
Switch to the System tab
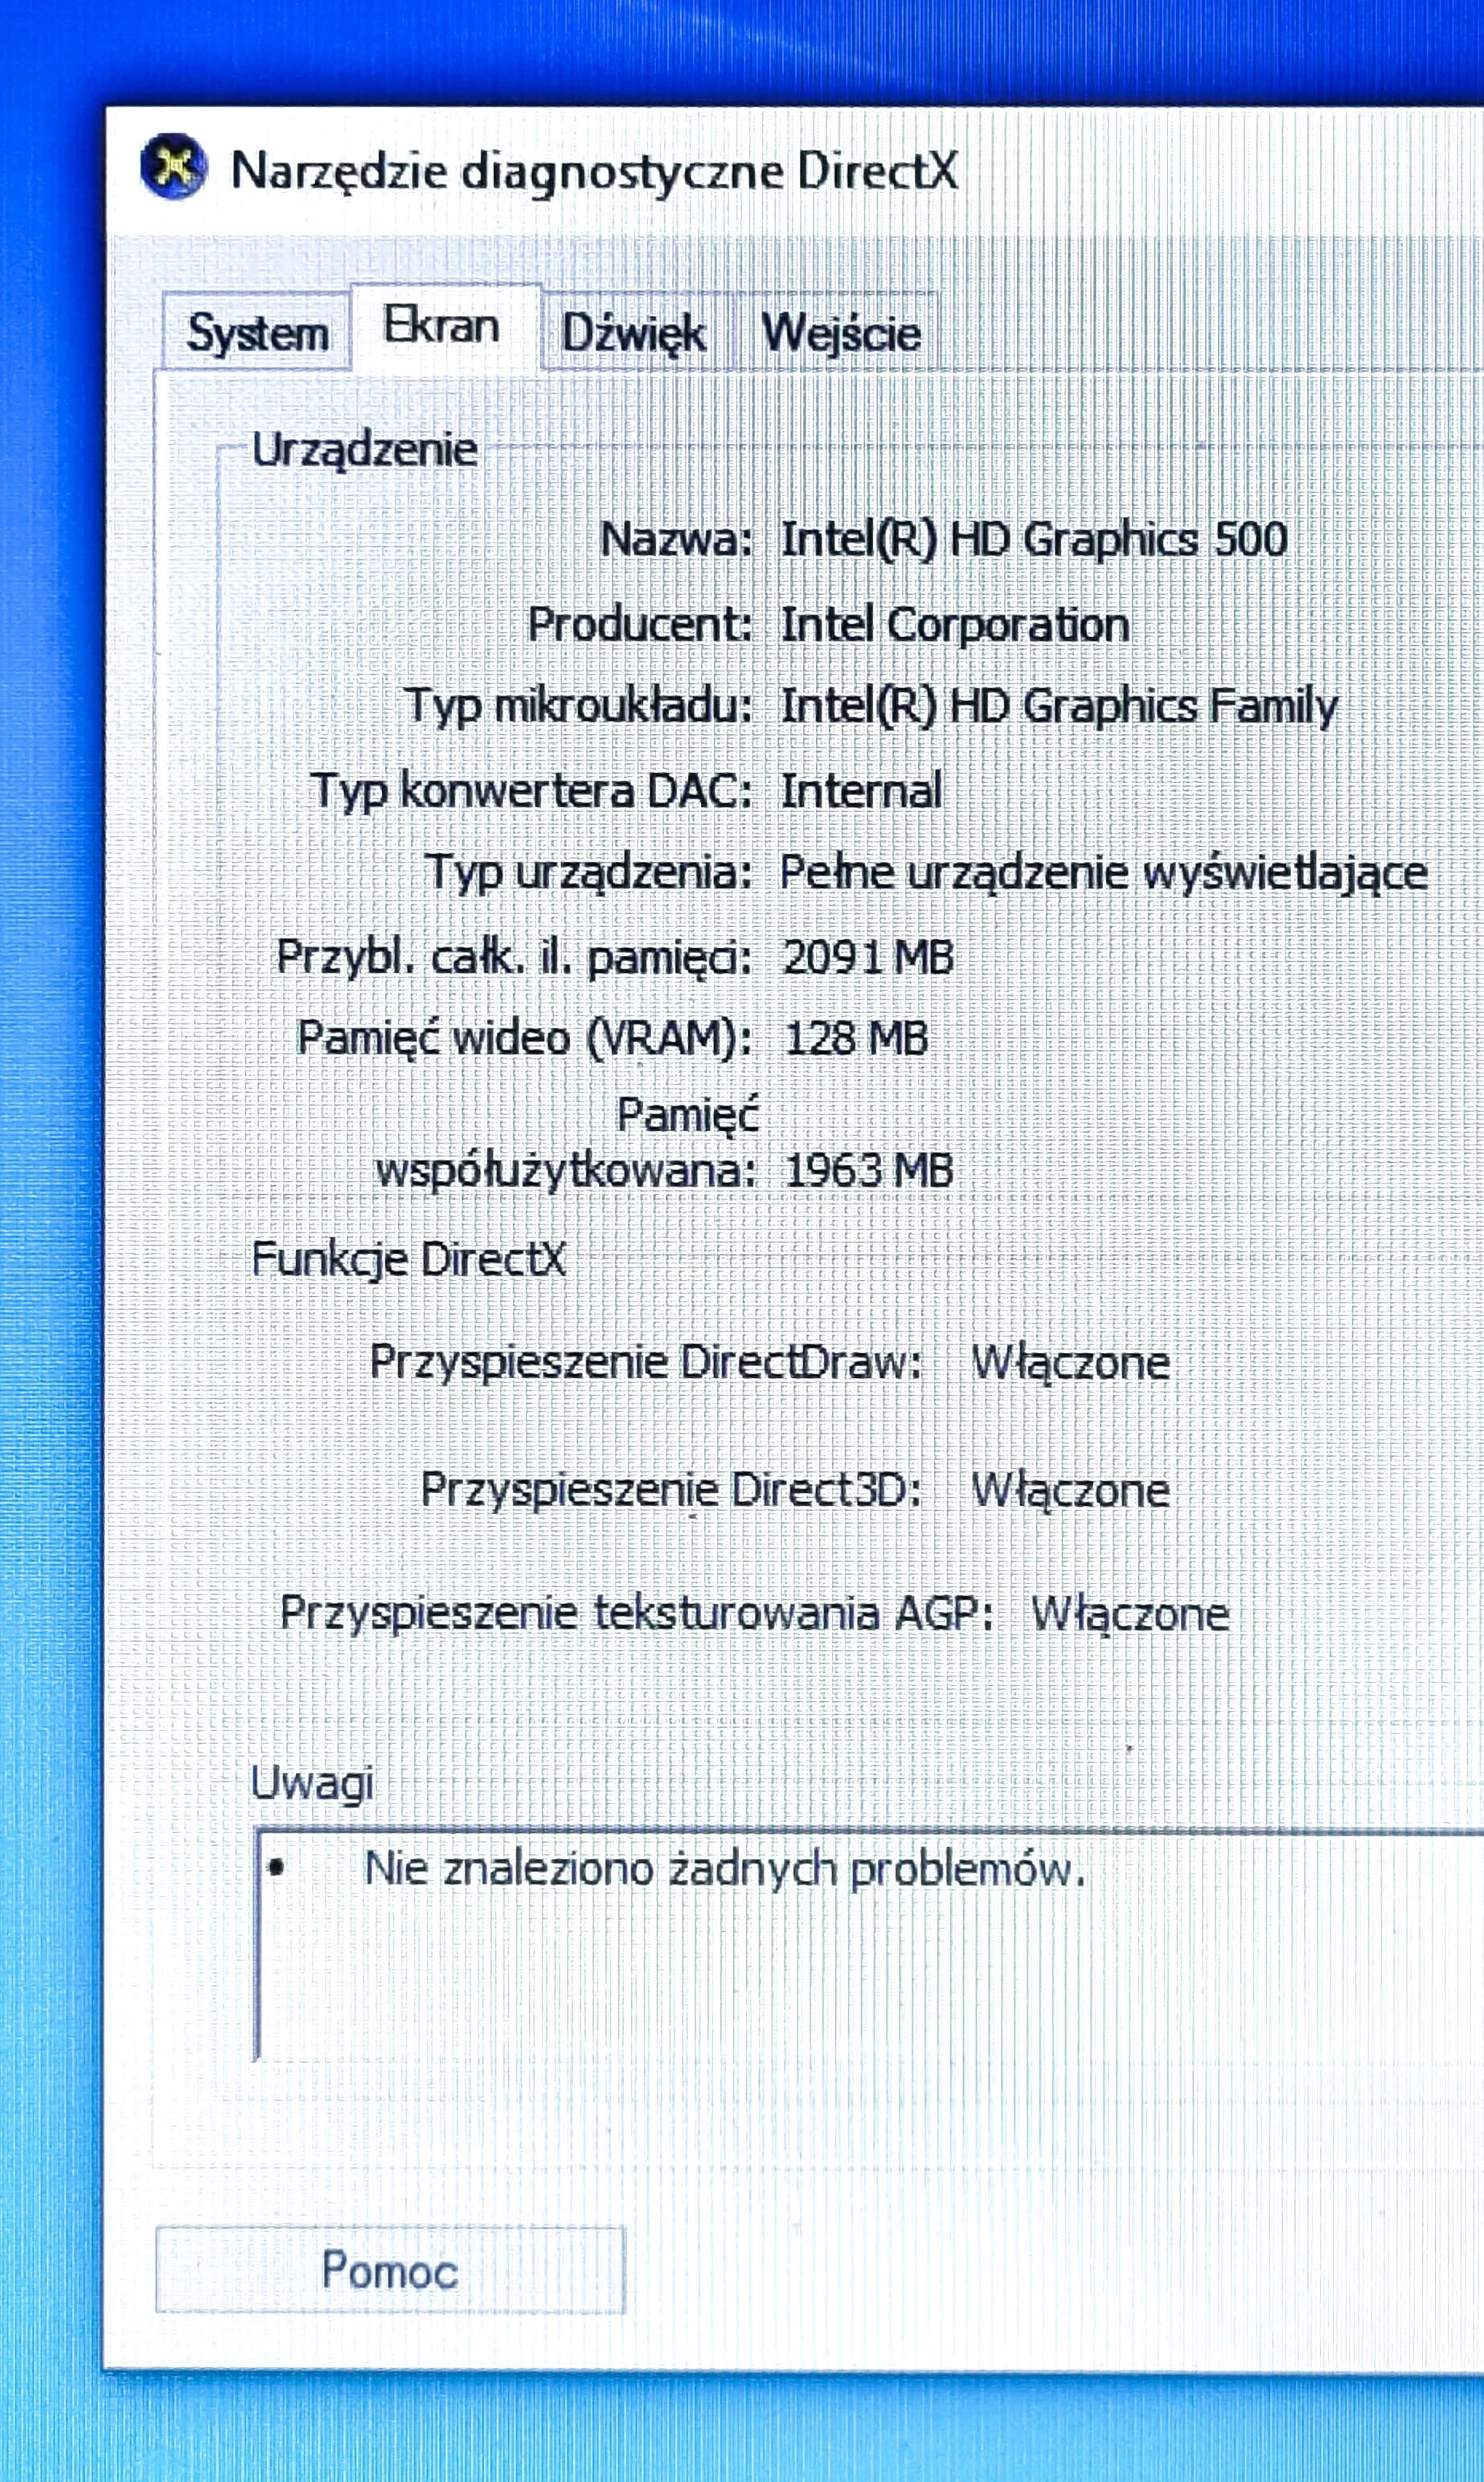pyautogui.click(x=257, y=333)
